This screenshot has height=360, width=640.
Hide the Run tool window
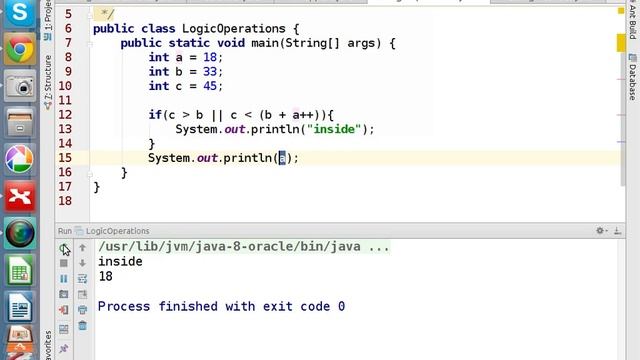tap(618, 231)
